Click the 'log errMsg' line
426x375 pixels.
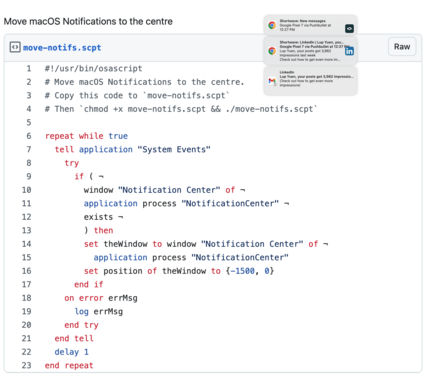(99, 311)
